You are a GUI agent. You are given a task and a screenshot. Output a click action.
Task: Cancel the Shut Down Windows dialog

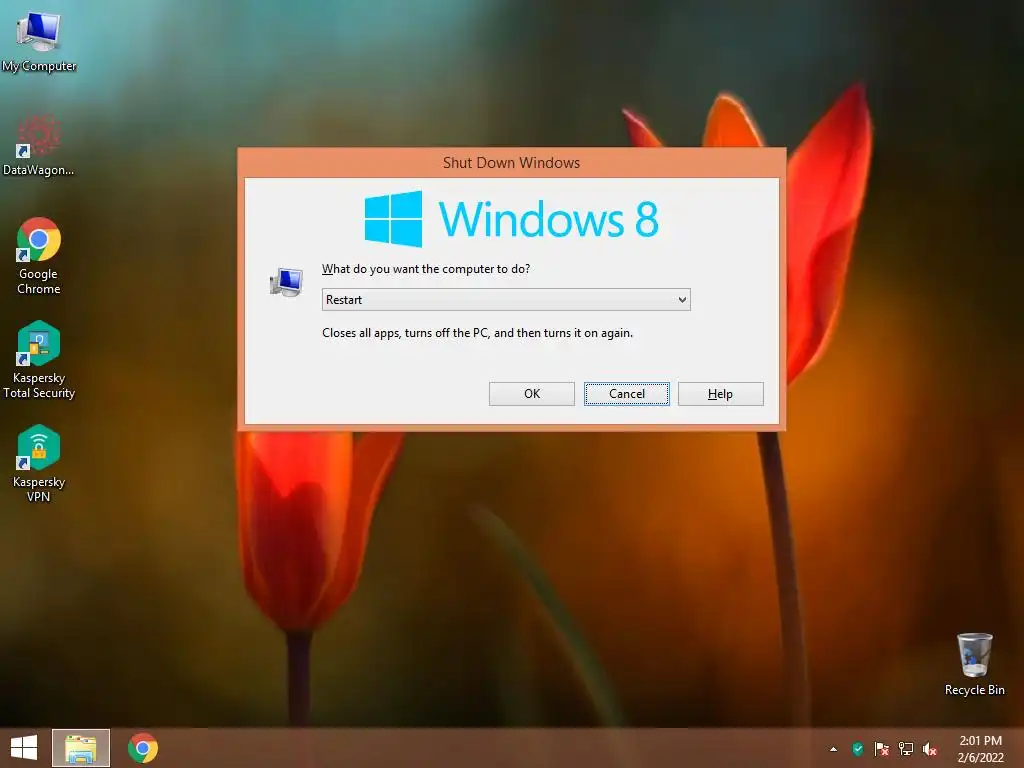627,394
